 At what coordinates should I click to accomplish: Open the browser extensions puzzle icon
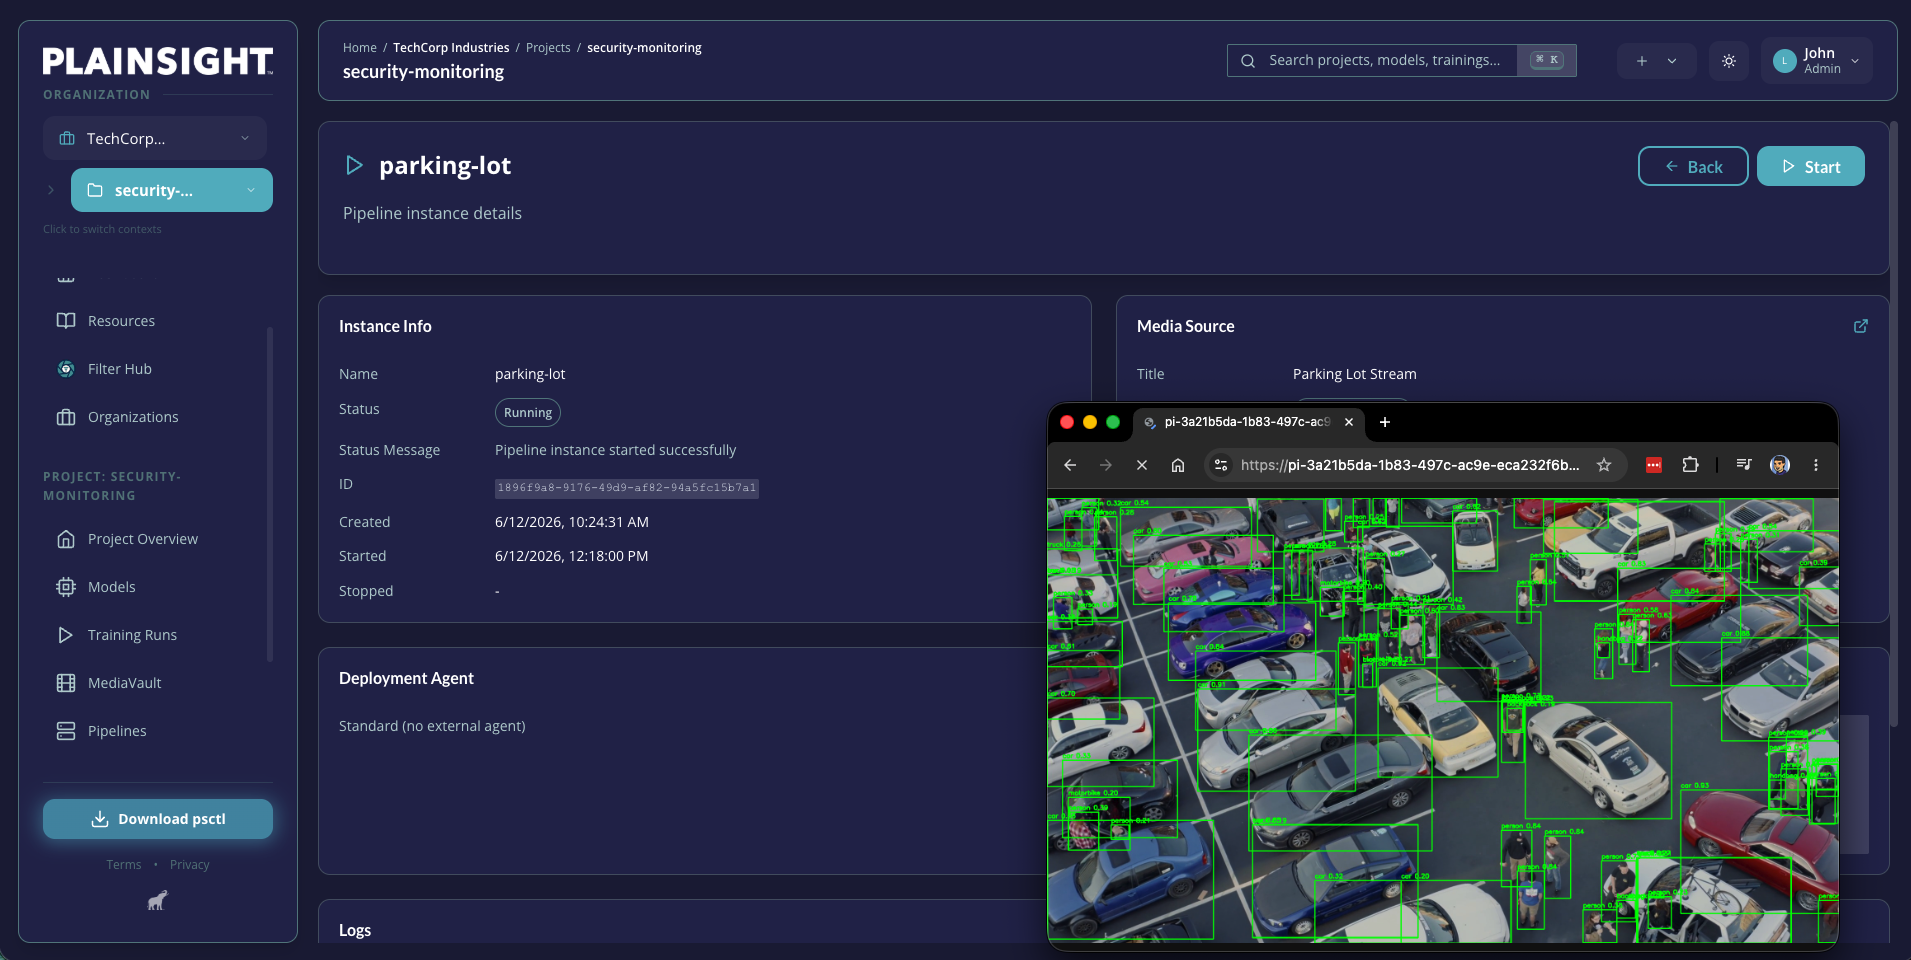point(1690,465)
